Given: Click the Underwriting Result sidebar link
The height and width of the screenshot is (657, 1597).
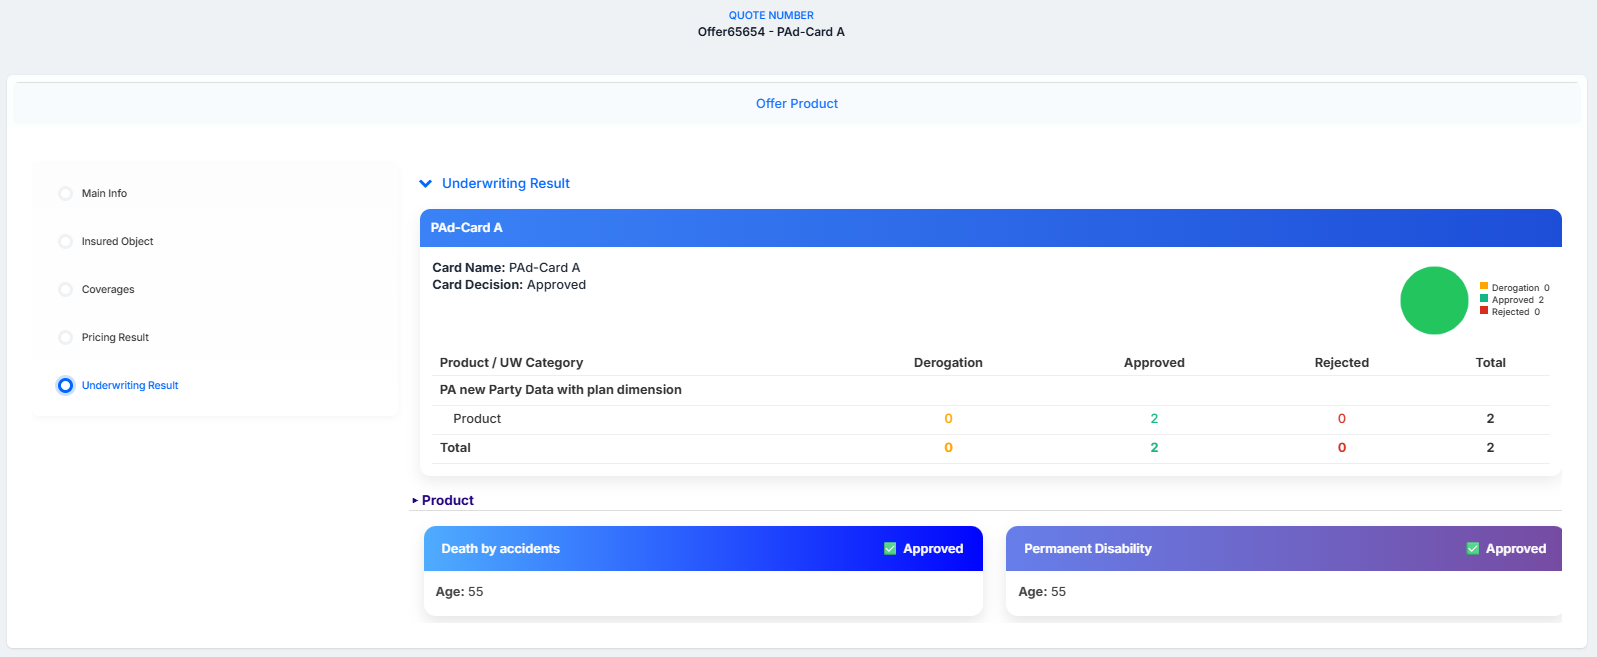Looking at the screenshot, I should [x=130, y=385].
